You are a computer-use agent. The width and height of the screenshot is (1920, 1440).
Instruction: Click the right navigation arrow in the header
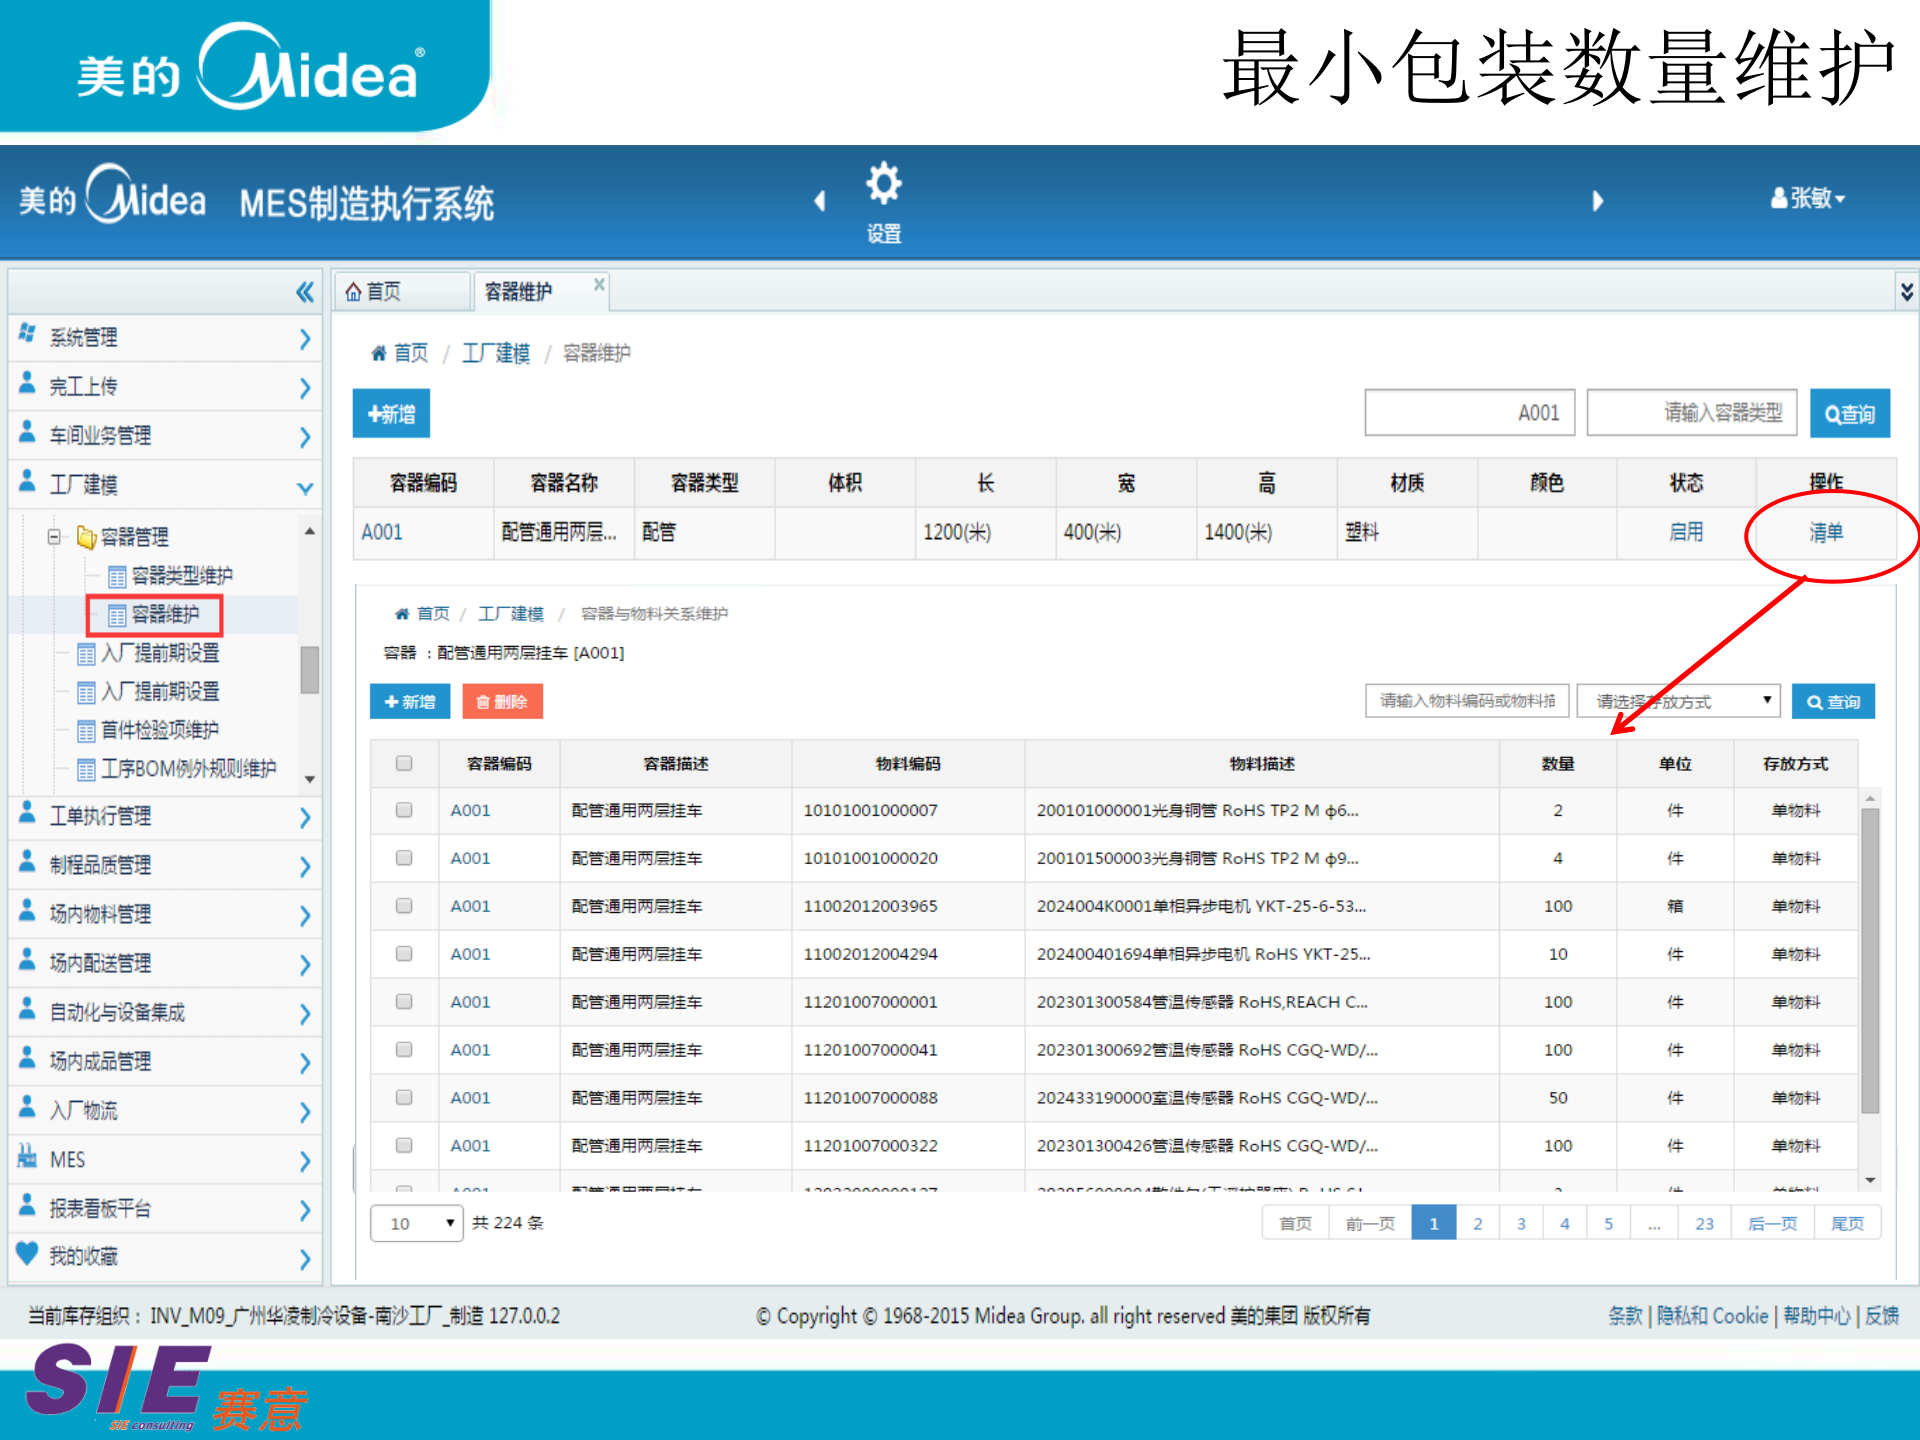click(1597, 201)
